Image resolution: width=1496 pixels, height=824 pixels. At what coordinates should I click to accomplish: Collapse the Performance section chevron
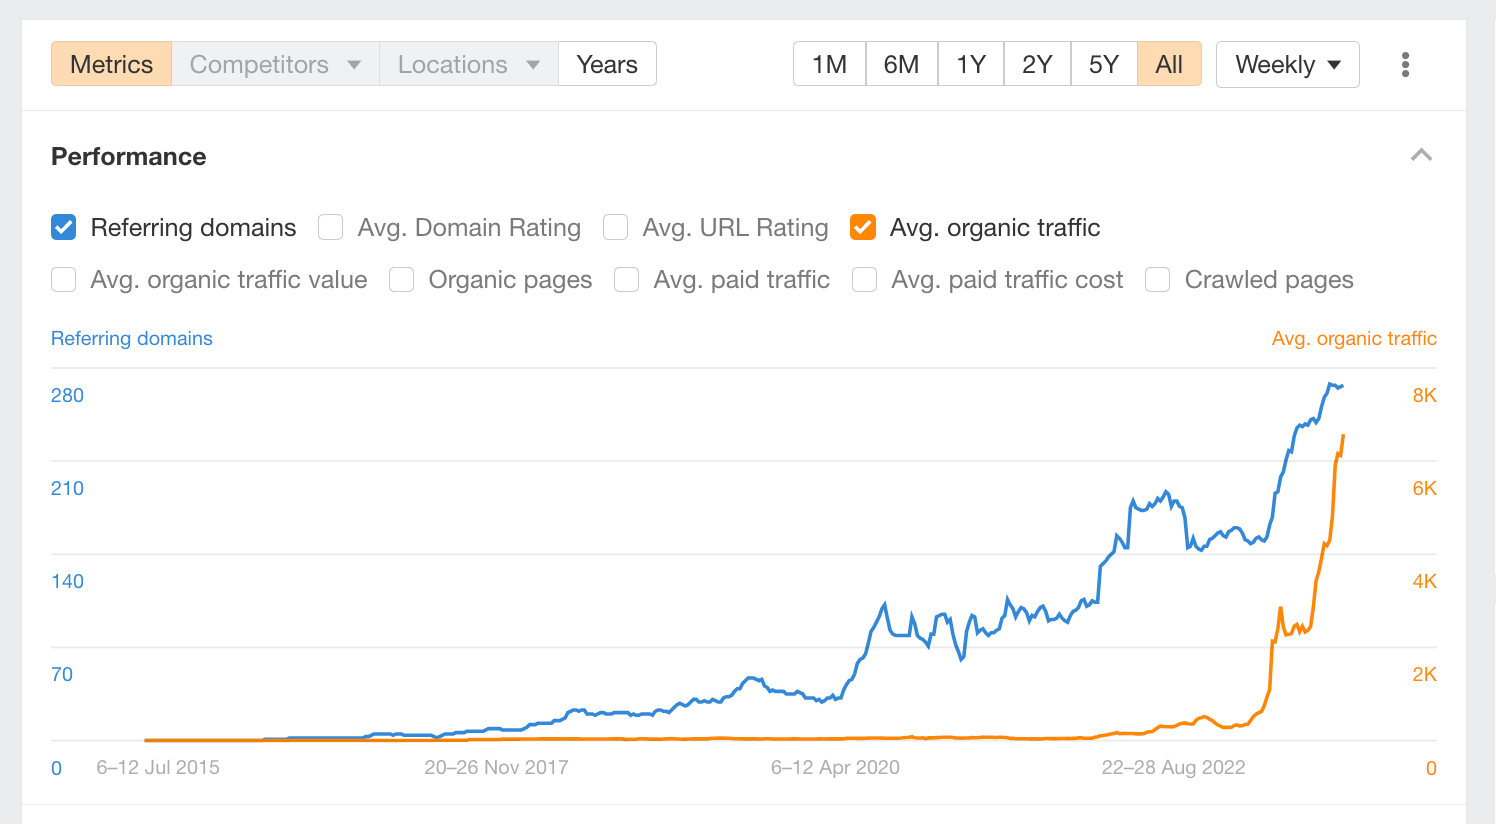pos(1421,155)
